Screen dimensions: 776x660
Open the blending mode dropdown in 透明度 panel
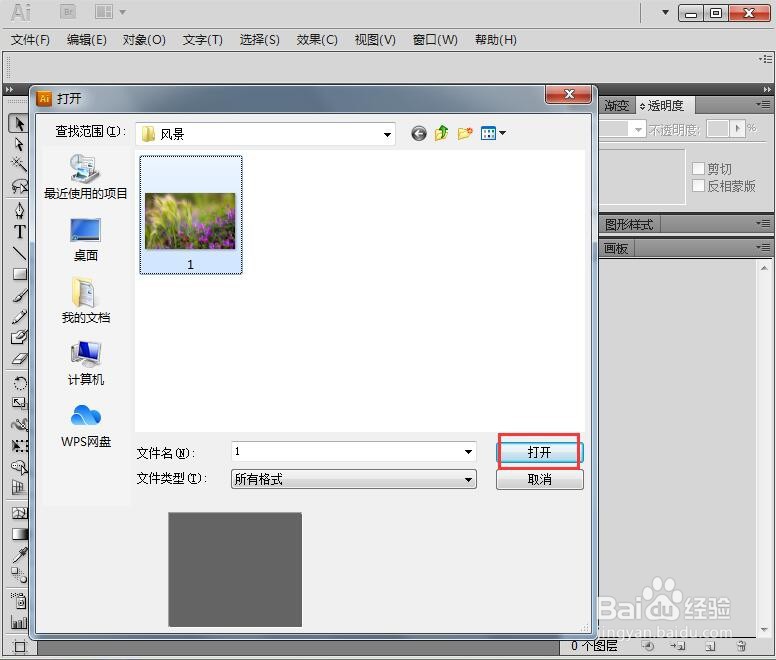click(x=638, y=129)
